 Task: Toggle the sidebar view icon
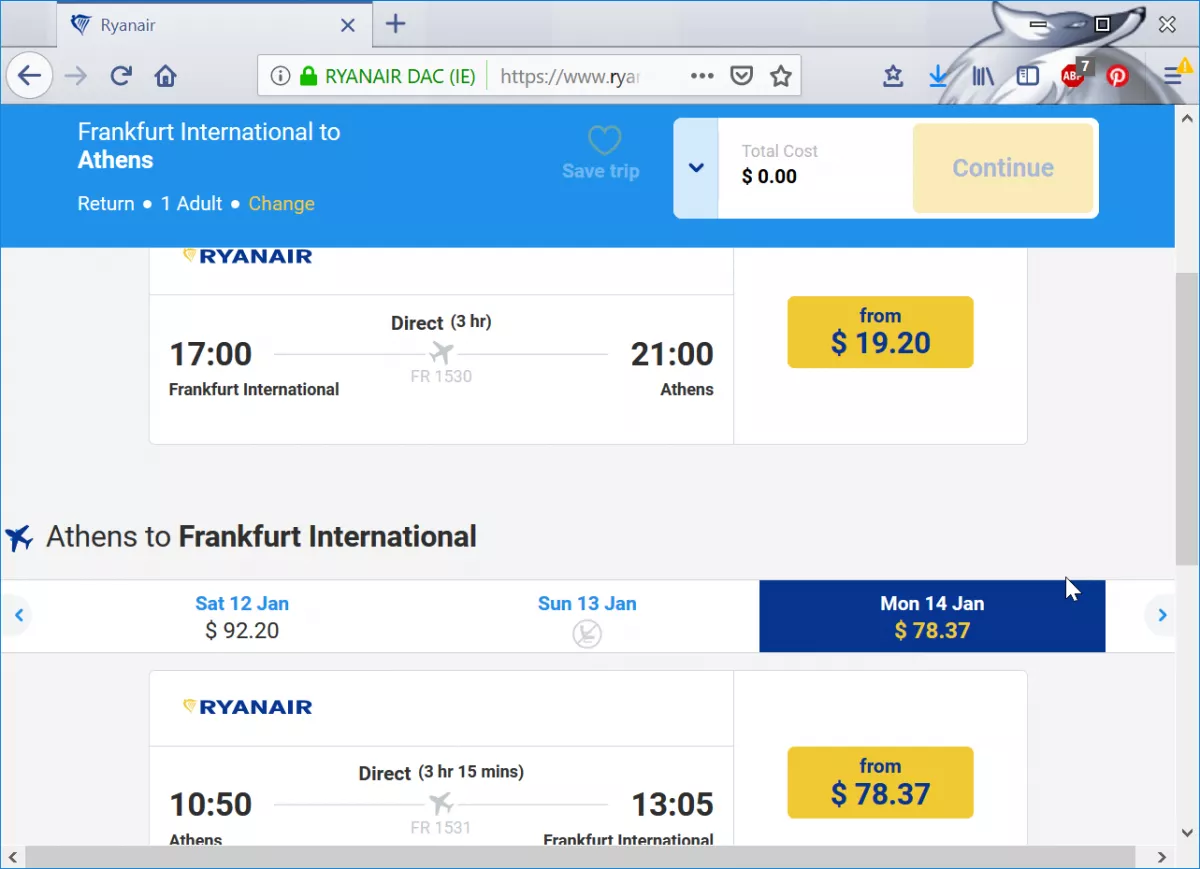(1028, 76)
